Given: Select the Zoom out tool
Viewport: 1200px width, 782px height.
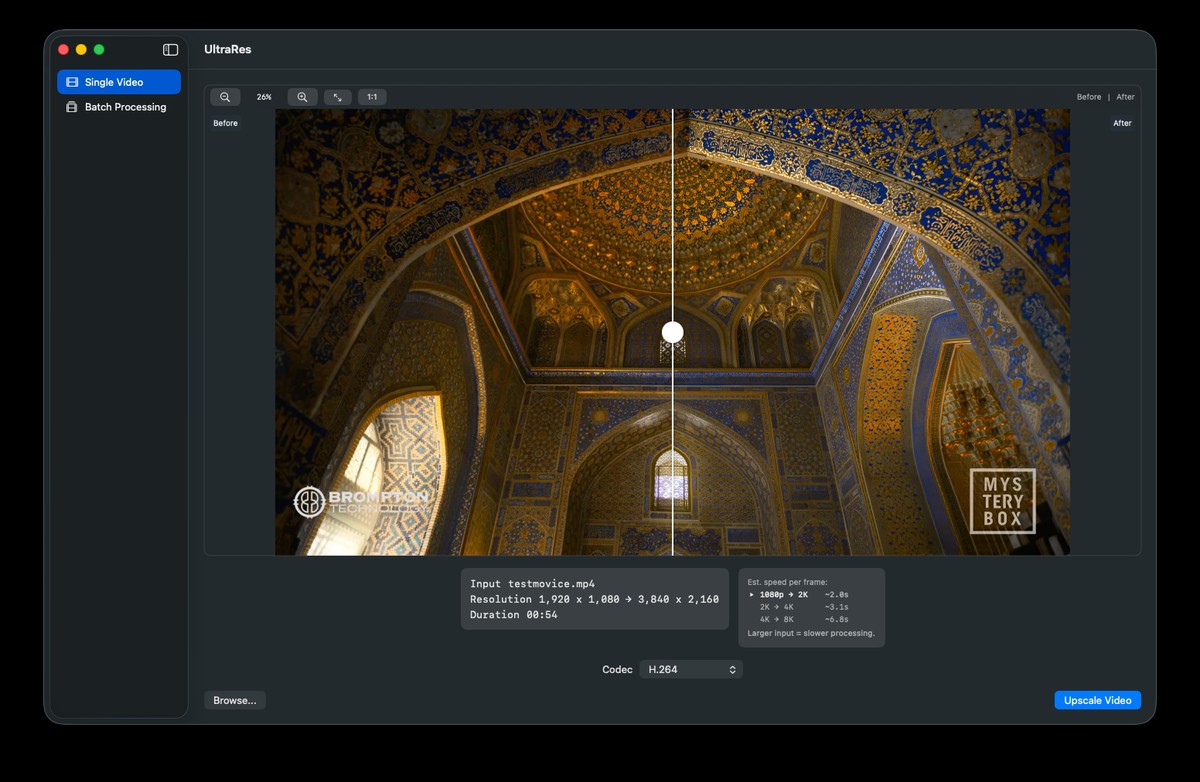Looking at the screenshot, I should click(225, 96).
